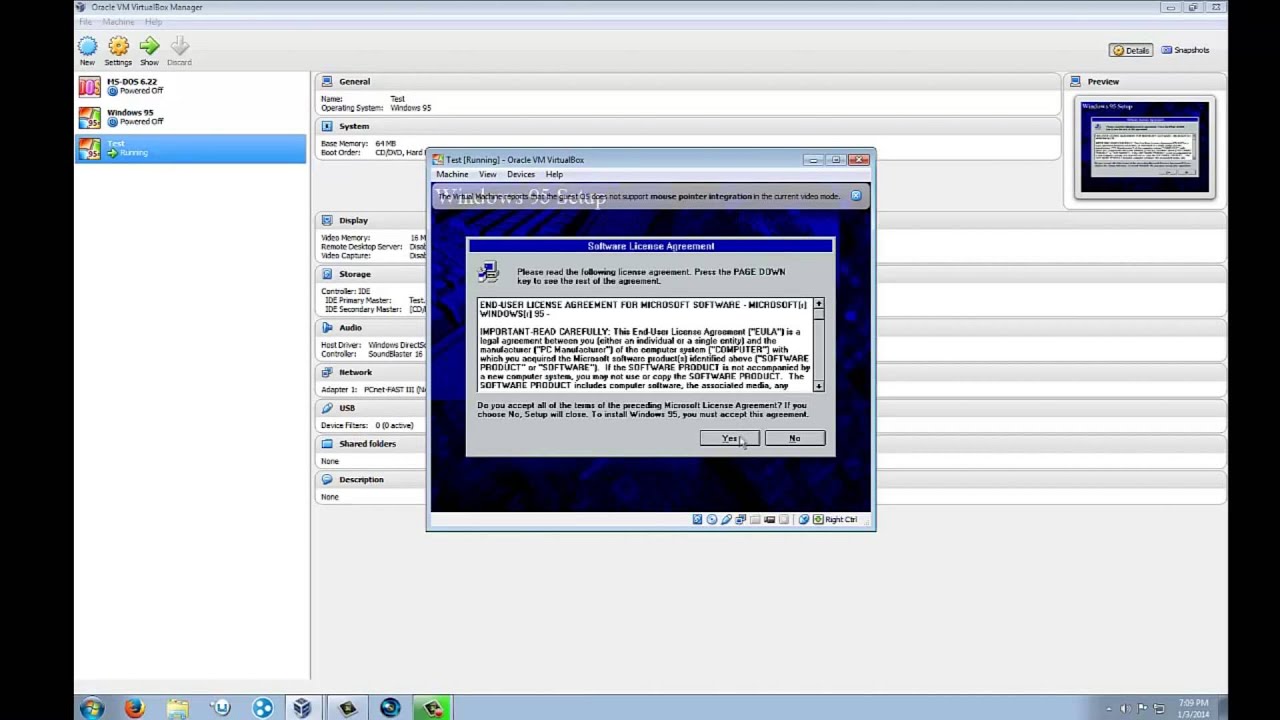This screenshot has width=1280, height=720.
Task: Click the Description section icon
Action: (327, 480)
